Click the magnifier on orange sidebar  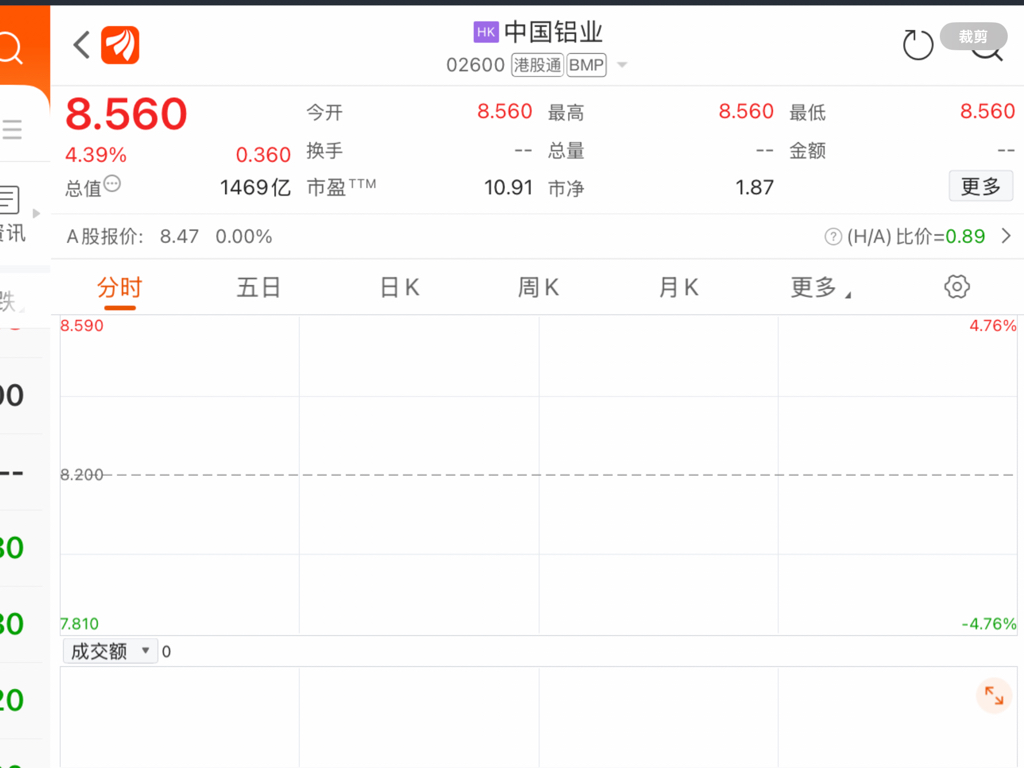(9, 48)
